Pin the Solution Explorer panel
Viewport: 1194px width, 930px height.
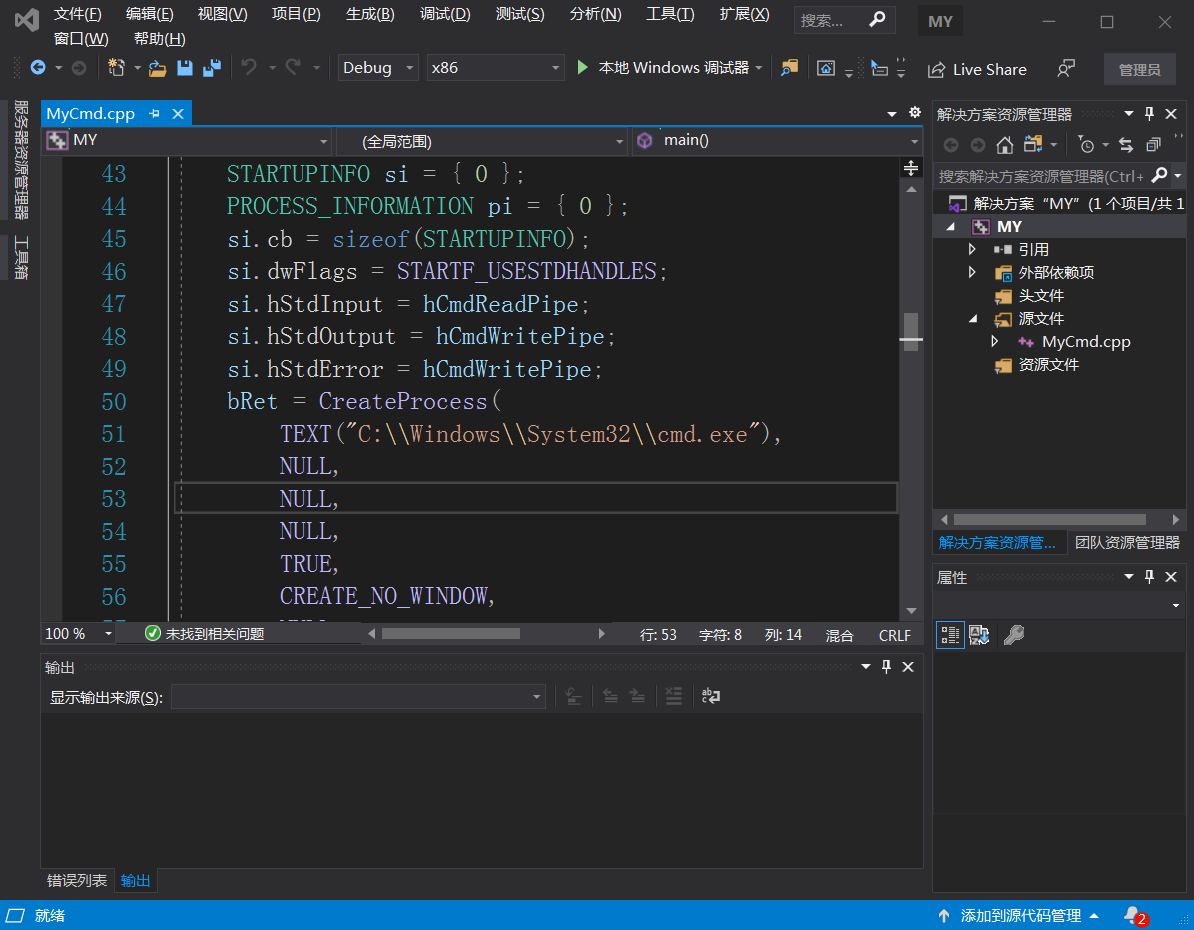coord(1150,113)
